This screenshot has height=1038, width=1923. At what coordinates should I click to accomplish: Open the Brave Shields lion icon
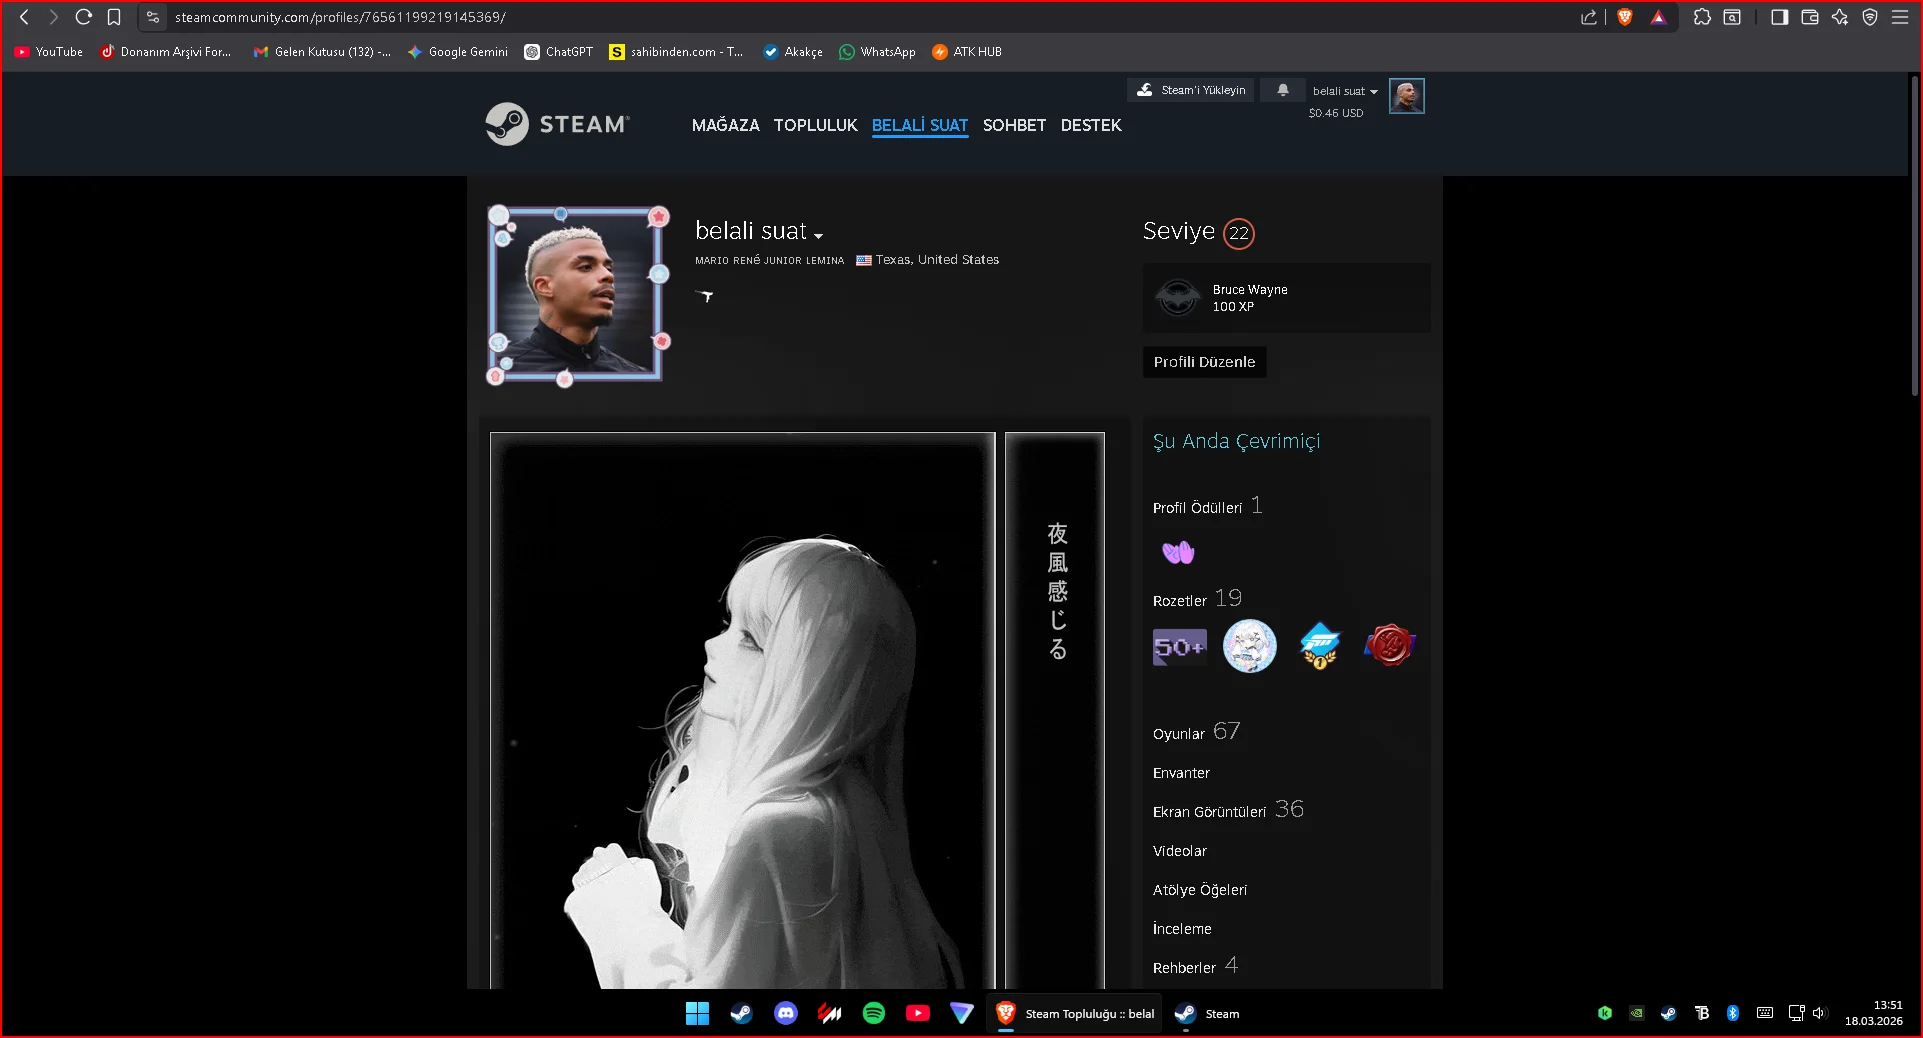pyautogui.click(x=1625, y=17)
